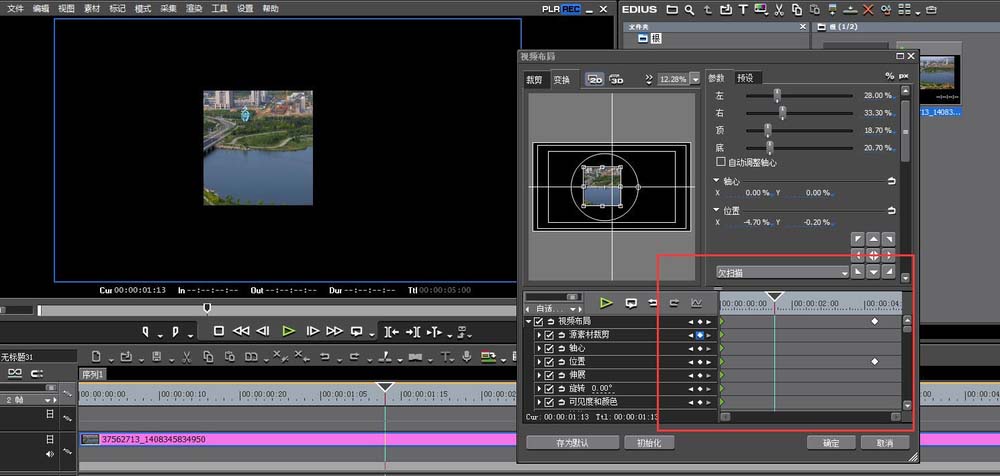Select the 2D mode icon in layout window
The image size is (1000, 476).
596,79
